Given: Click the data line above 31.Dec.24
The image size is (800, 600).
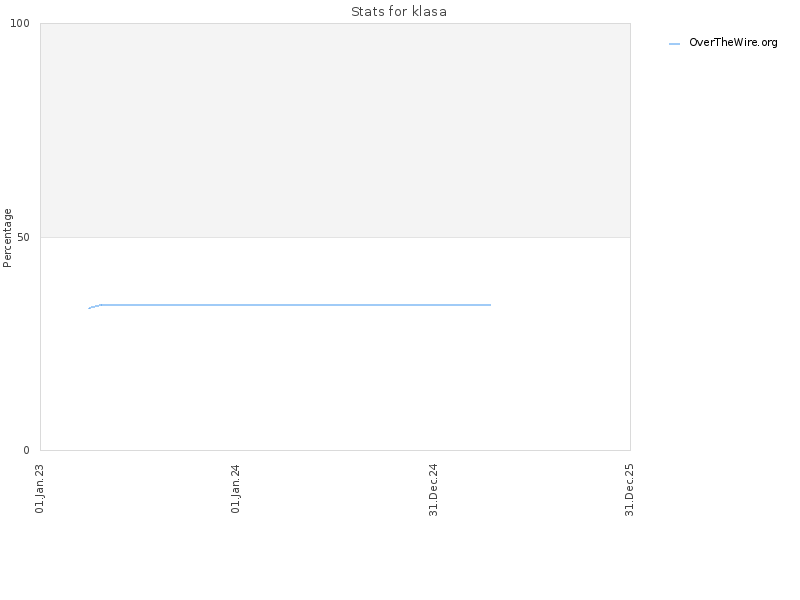Looking at the screenshot, I should (x=433, y=305).
